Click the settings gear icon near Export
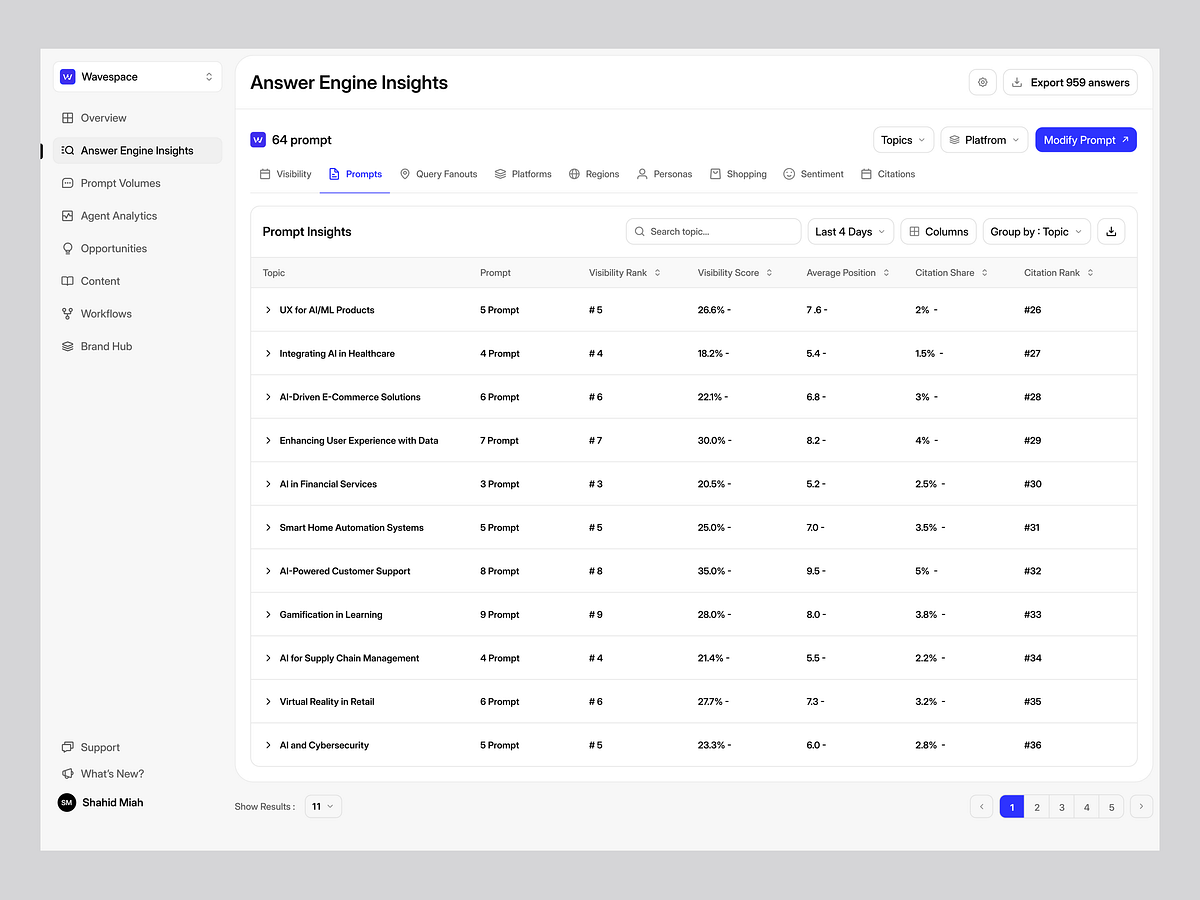1200x900 pixels. coord(983,82)
